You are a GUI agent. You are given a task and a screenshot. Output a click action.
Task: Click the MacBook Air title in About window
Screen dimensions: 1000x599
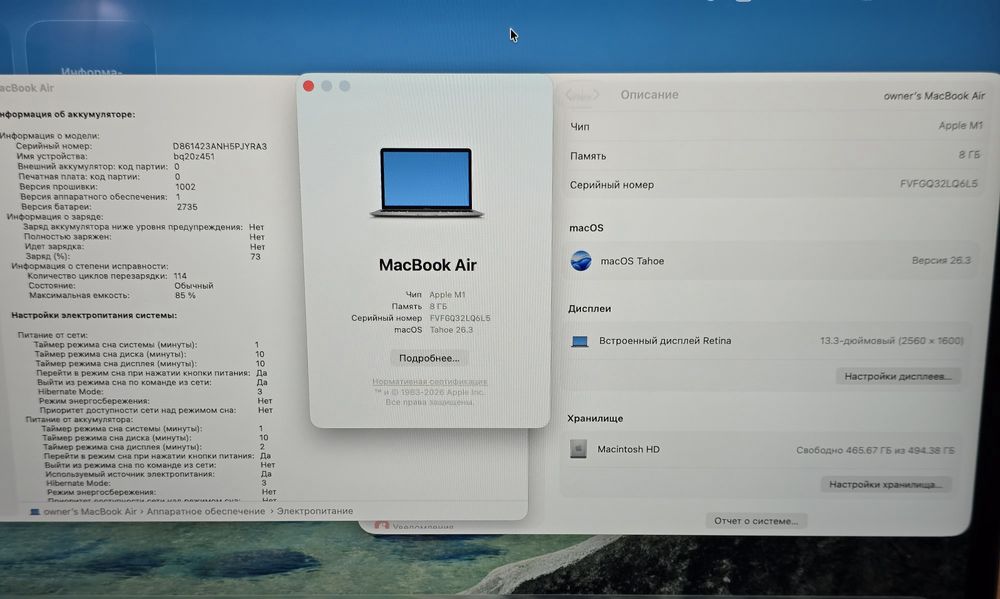(x=427, y=265)
